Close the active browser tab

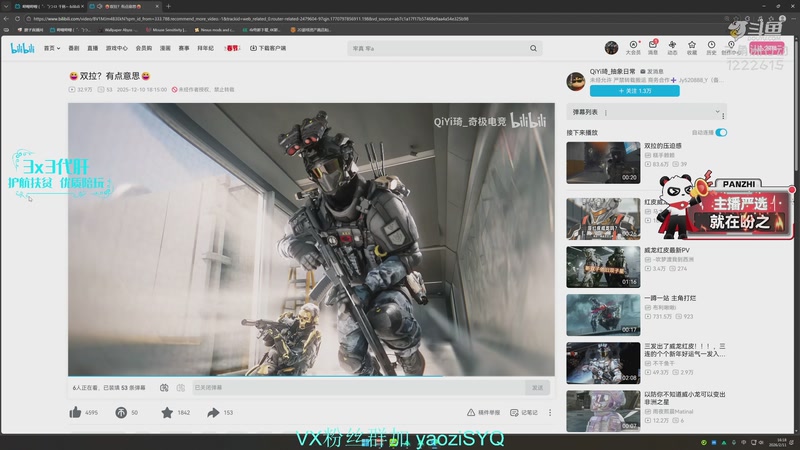click(157, 6)
